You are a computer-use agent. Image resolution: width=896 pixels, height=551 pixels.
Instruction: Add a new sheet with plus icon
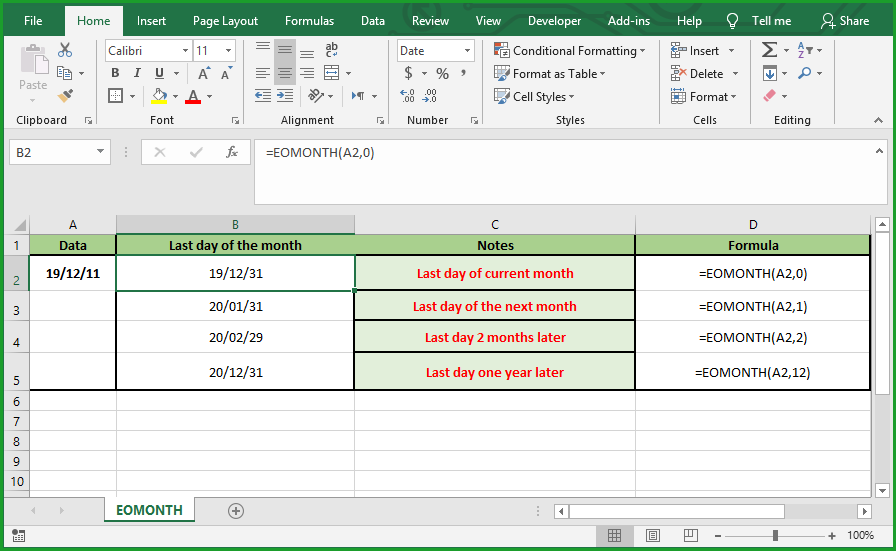236,510
